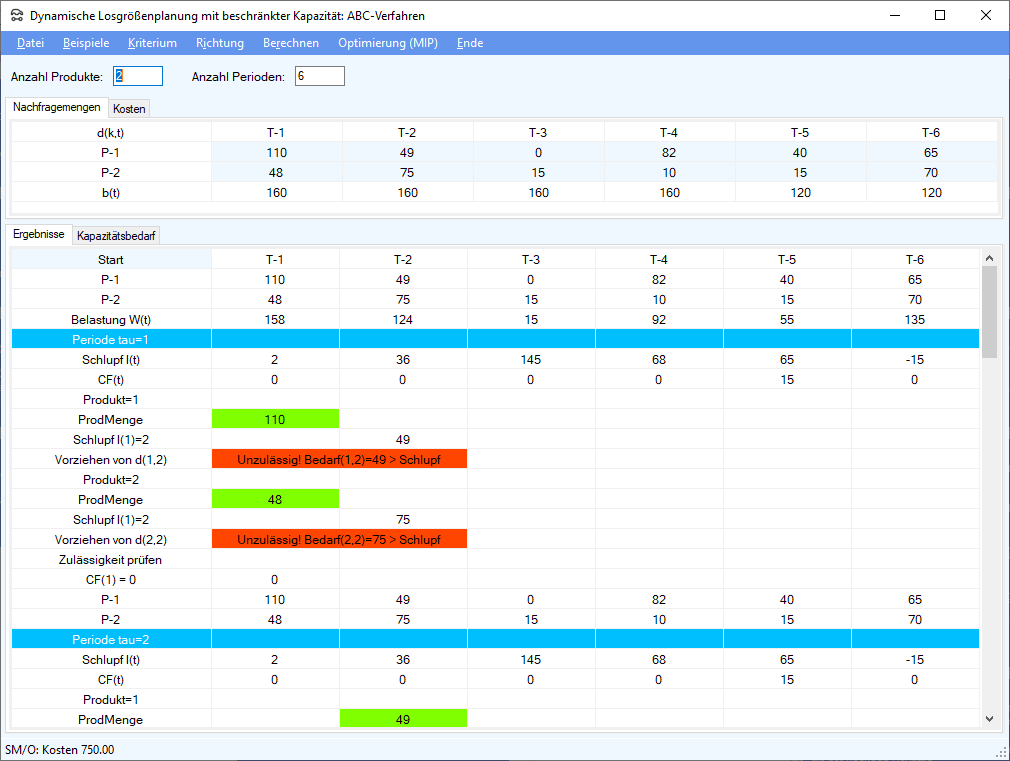Click the Anzahl Produkte input field

[138, 76]
